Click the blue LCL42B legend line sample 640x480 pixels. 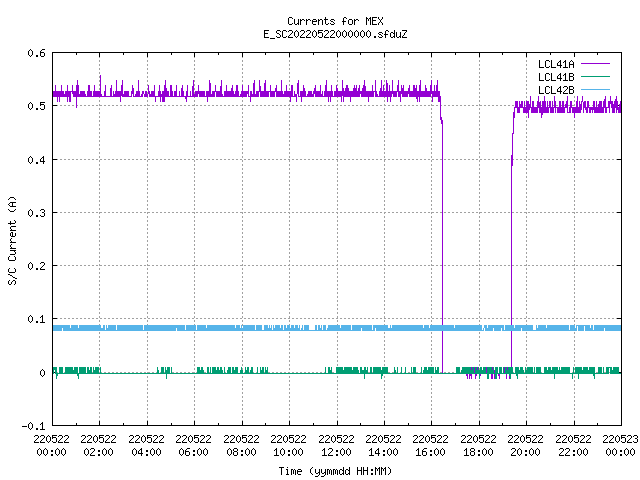[595, 89]
